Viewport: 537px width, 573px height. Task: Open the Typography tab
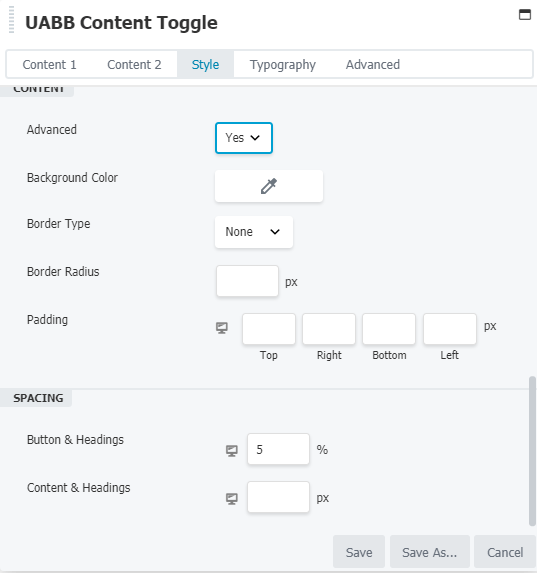283,65
